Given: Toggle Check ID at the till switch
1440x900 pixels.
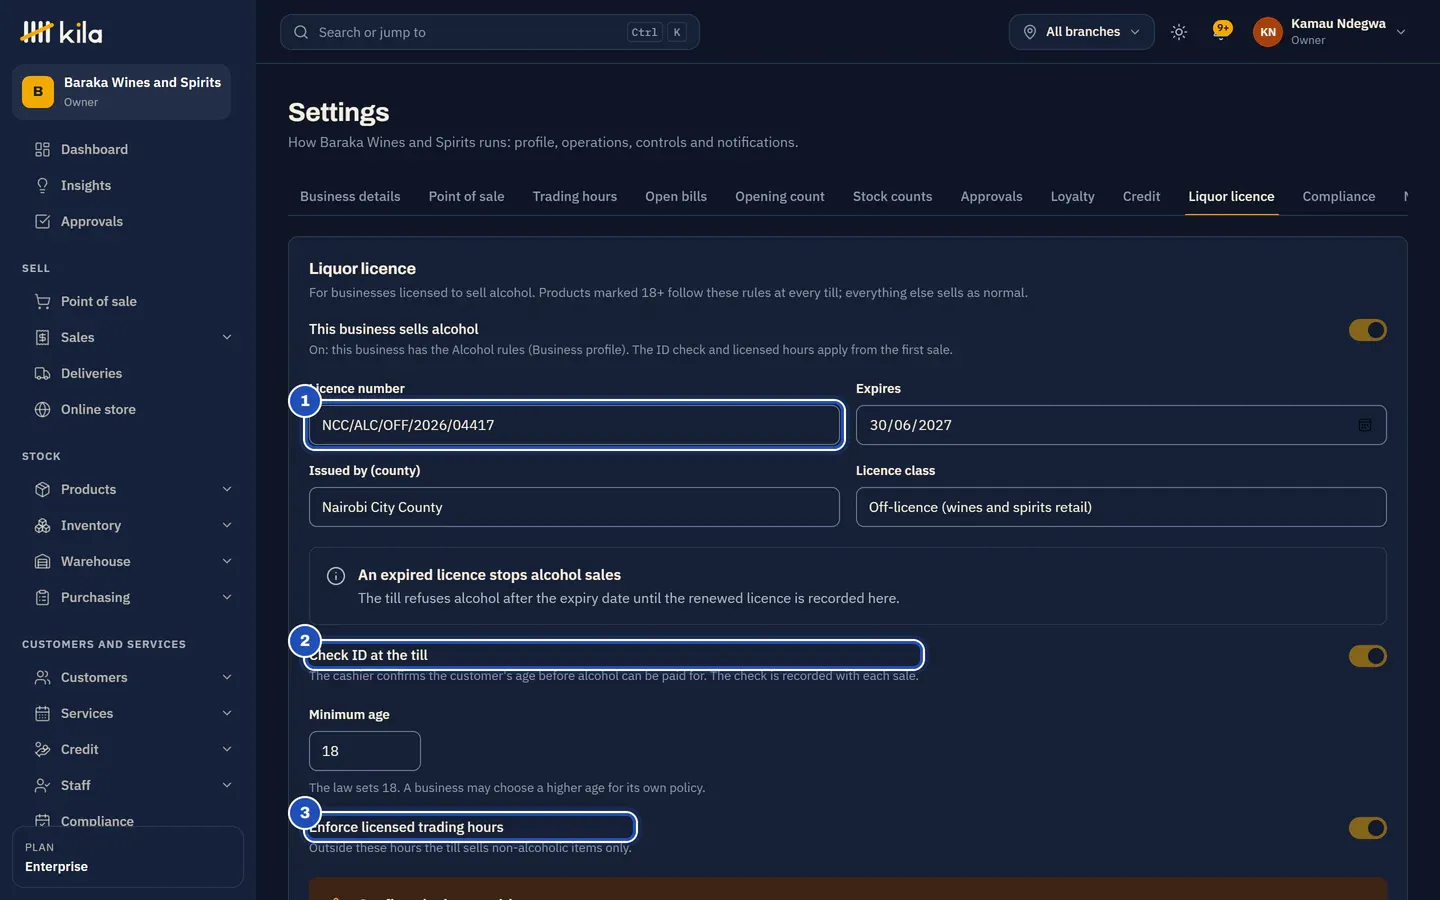Looking at the screenshot, I should [x=1367, y=656].
